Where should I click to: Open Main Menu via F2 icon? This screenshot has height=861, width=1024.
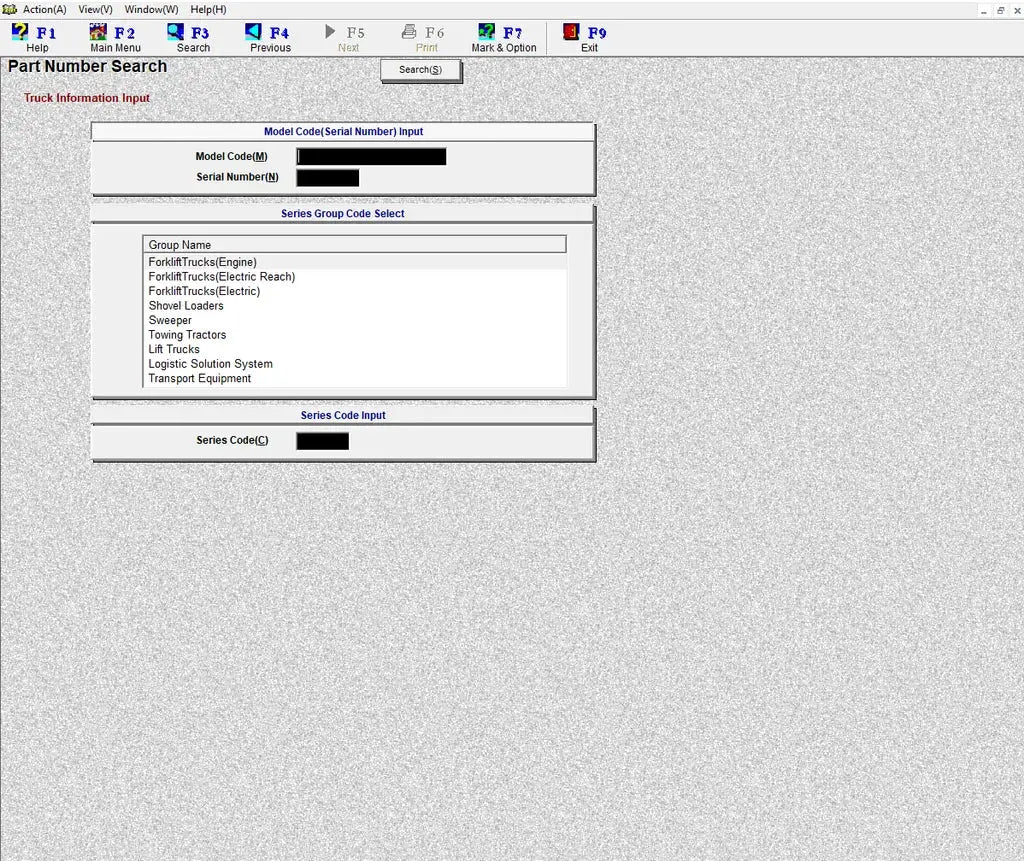(99, 32)
